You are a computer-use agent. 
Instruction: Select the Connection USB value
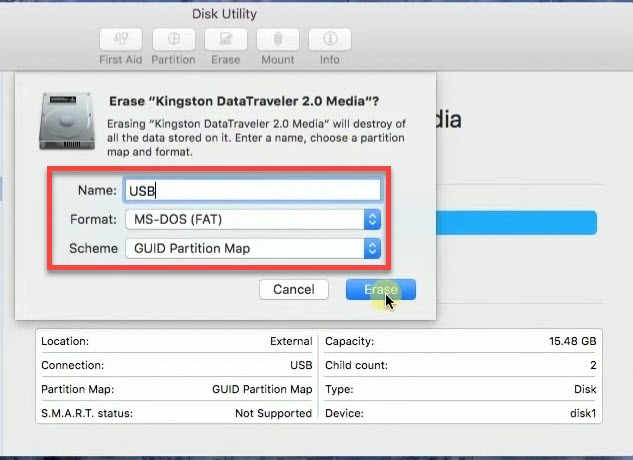pyautogui.click(x=301, y=365)
